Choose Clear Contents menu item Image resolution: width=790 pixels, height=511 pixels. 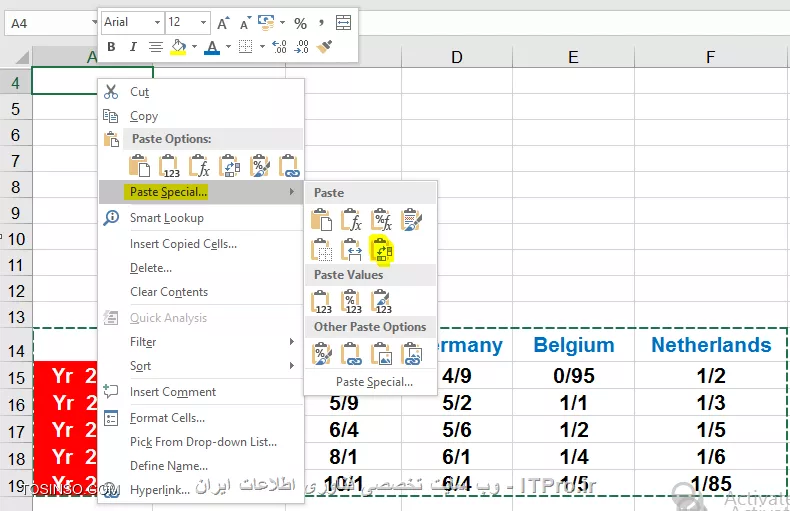(201, 292)
